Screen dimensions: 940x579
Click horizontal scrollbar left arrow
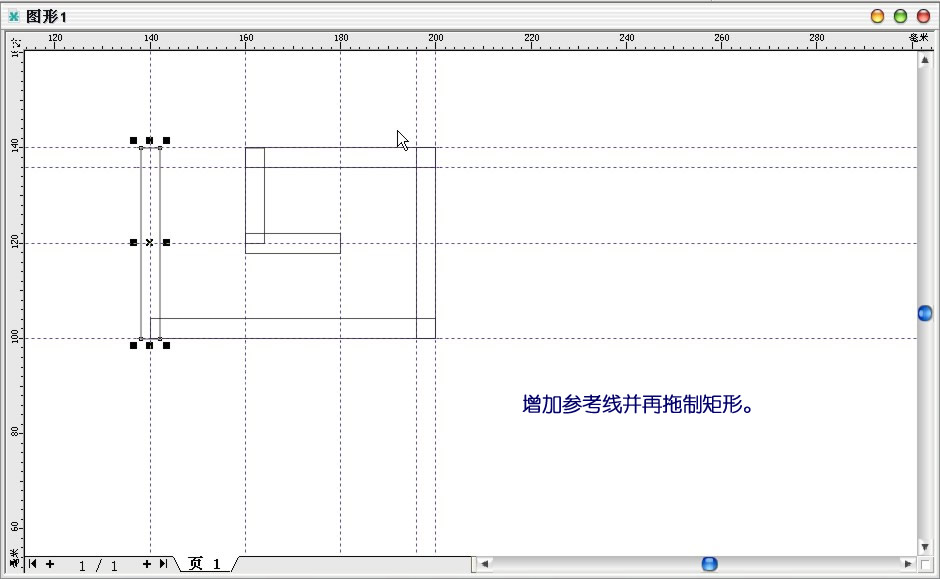485,564
